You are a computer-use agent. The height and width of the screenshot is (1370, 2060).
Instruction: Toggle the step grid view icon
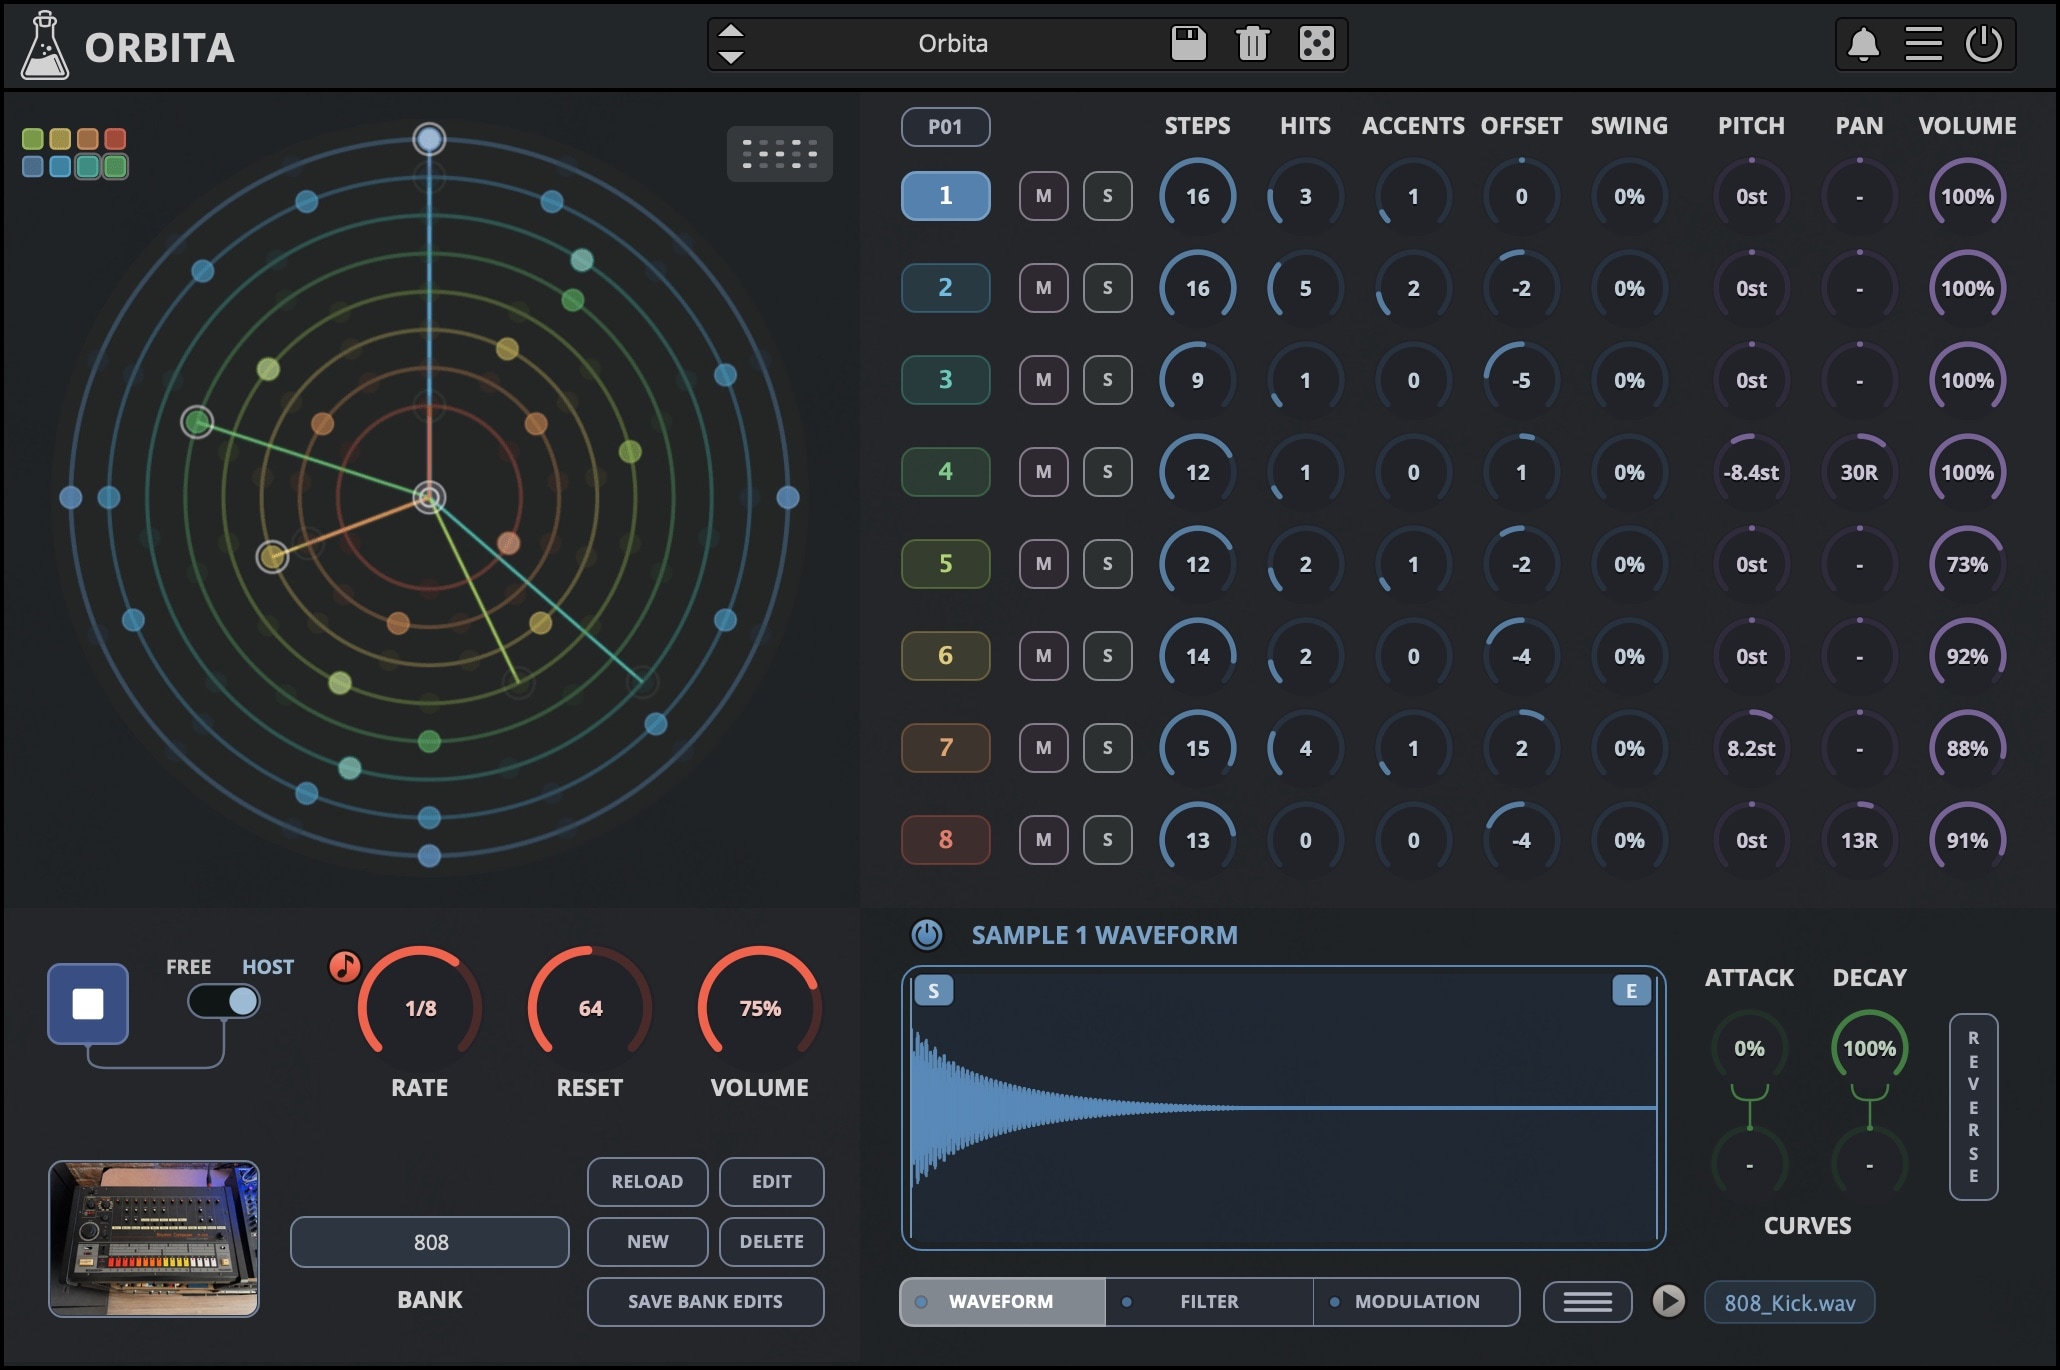[779, 154]
